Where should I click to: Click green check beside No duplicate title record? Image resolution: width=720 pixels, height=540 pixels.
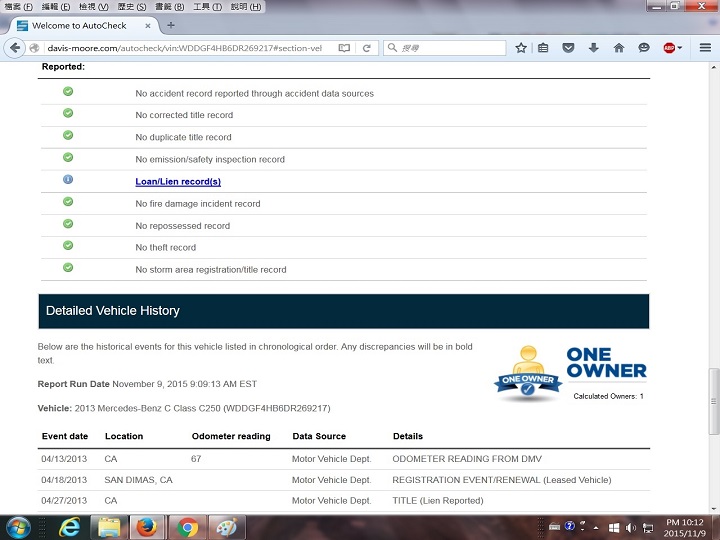68,135
